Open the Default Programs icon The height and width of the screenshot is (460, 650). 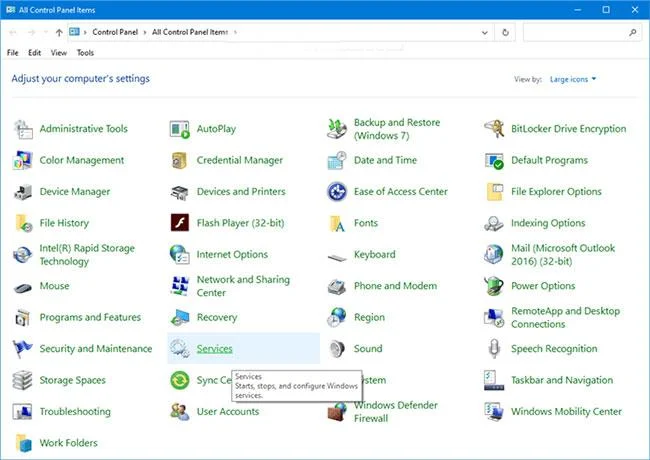tap(494, 160)
